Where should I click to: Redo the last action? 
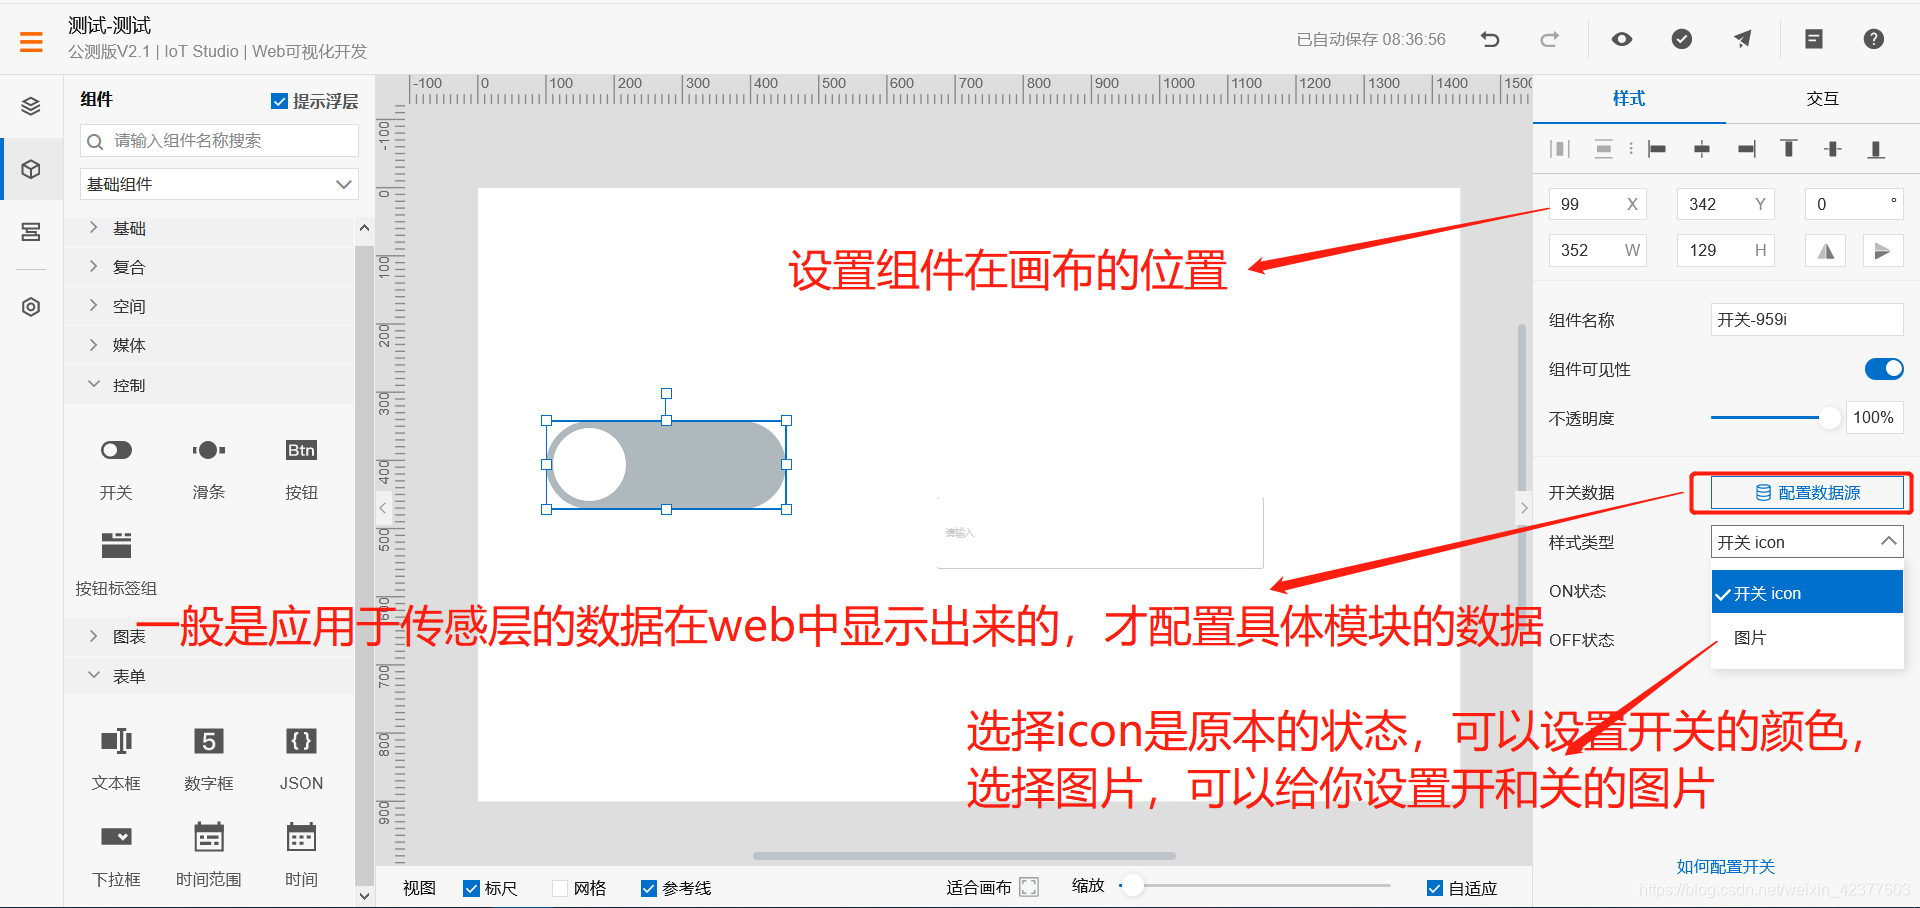(x=1549, y=39)
